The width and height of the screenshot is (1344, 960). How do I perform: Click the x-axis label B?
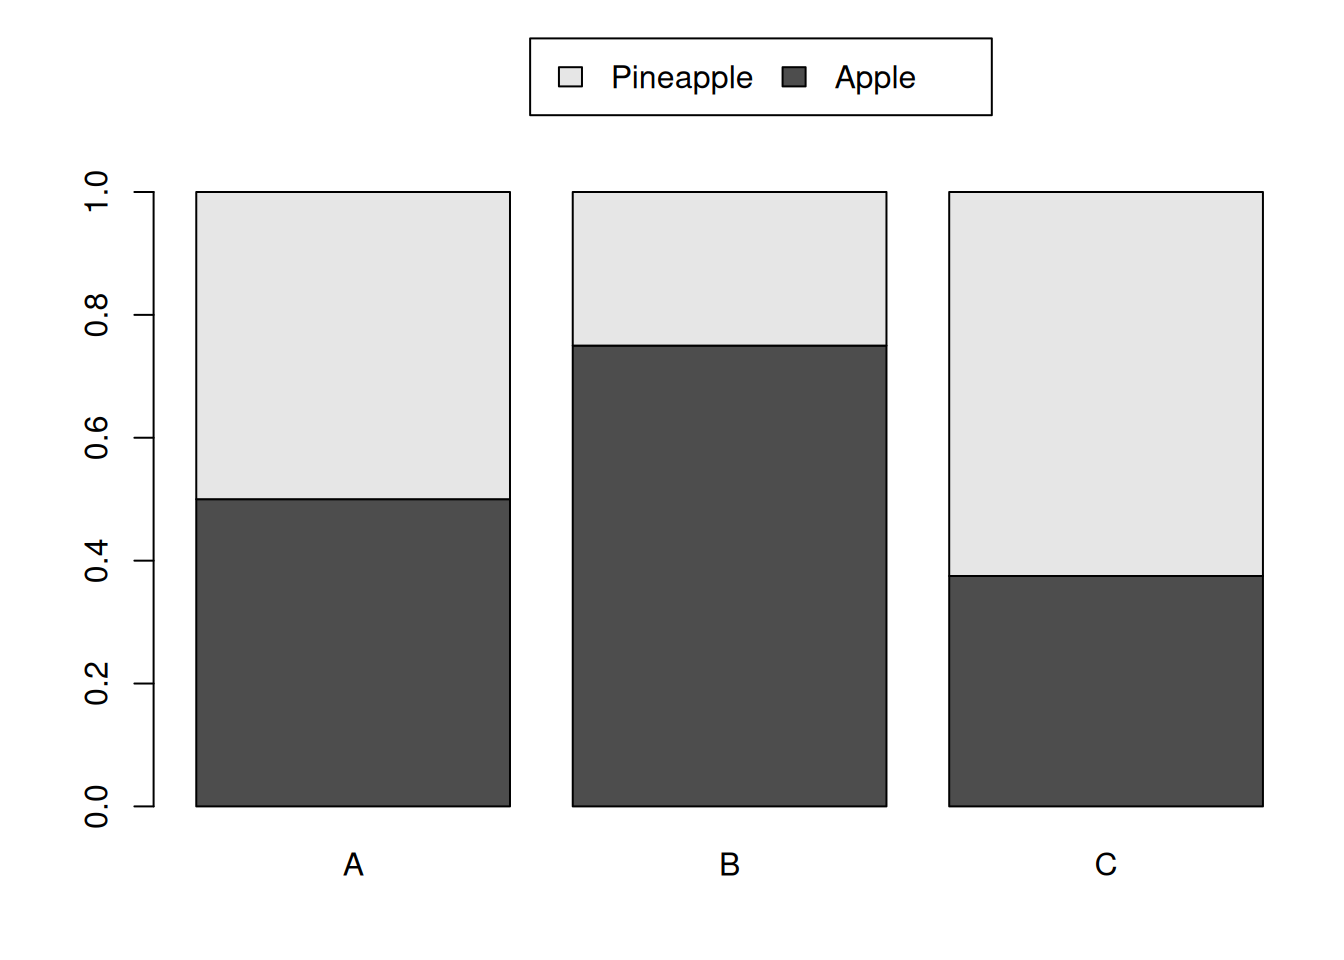[729, 864]
